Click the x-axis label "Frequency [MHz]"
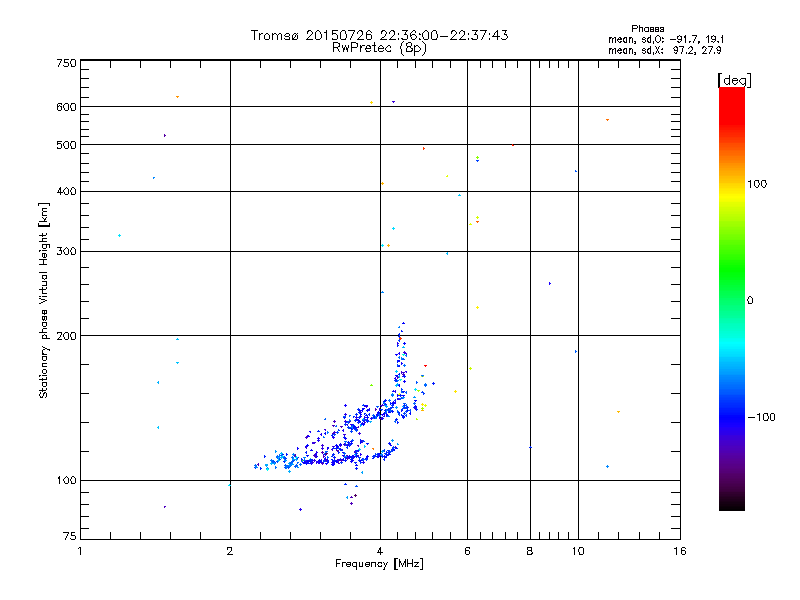This screenshot has height=600, width=800. click(x=379, y=564)
